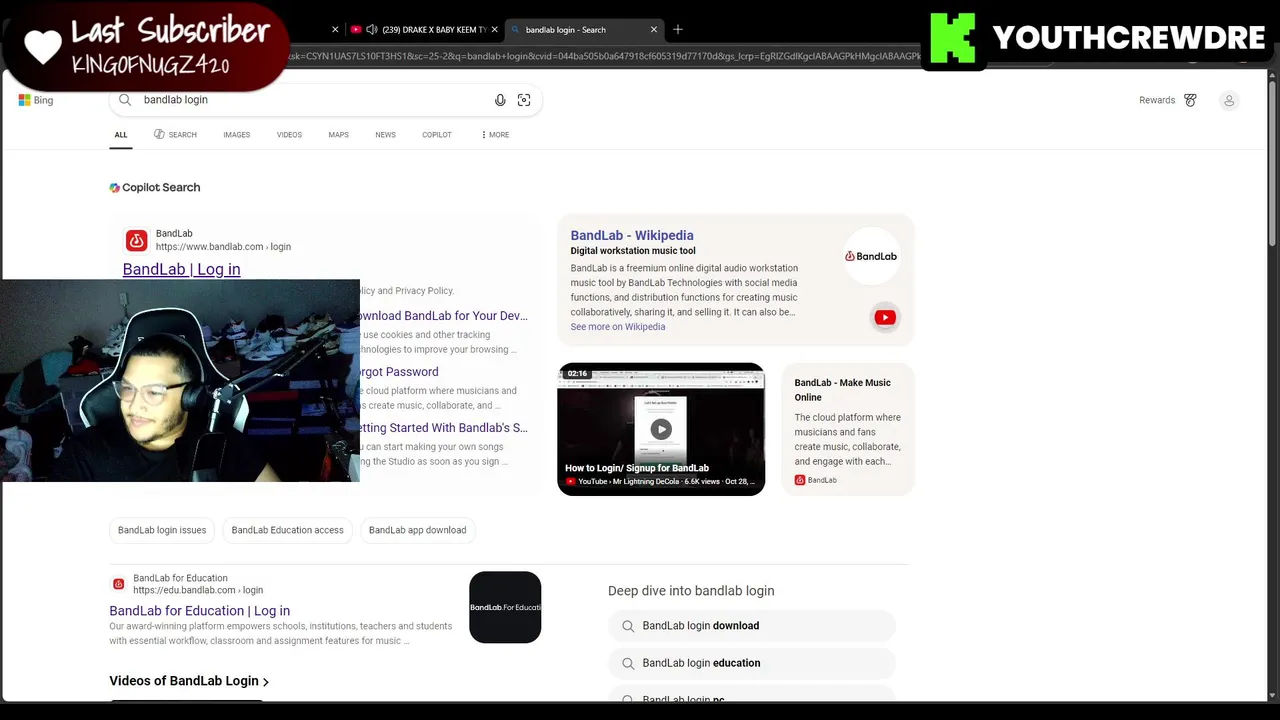Switch to IMAGES results
Screen dimensions: 1280x720
[x=237, y=135]
